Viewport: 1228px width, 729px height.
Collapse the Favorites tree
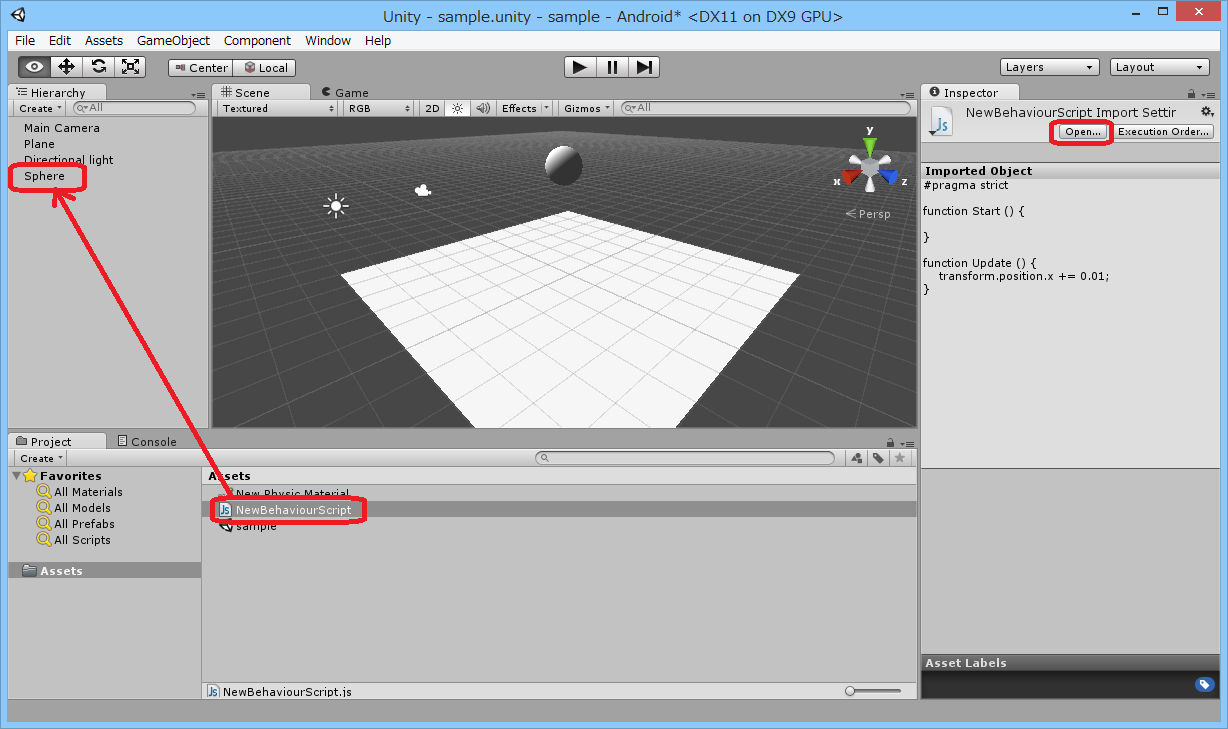point(16,476)
